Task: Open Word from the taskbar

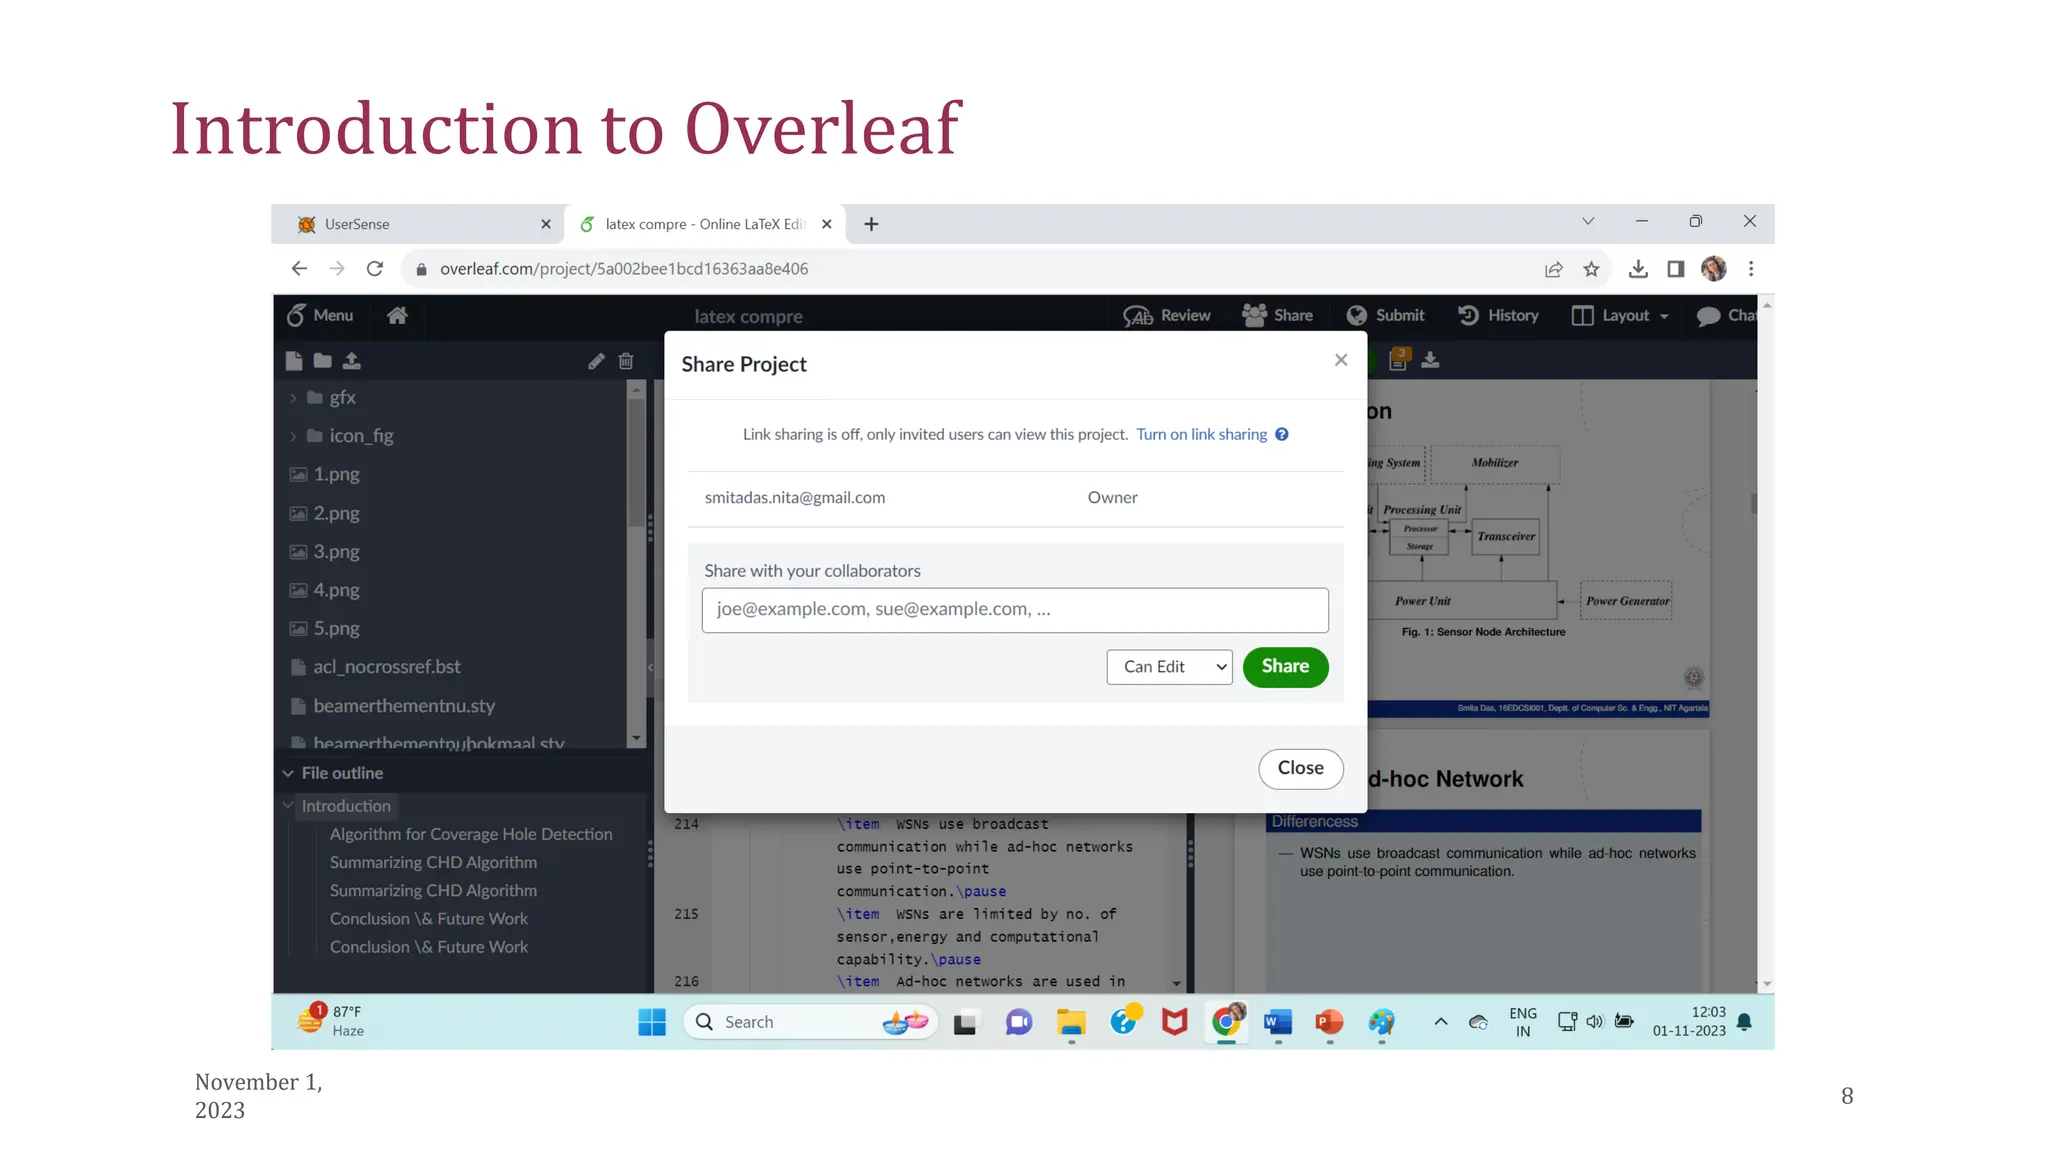Action: pyautogui.click(x=1278, y=1022)
